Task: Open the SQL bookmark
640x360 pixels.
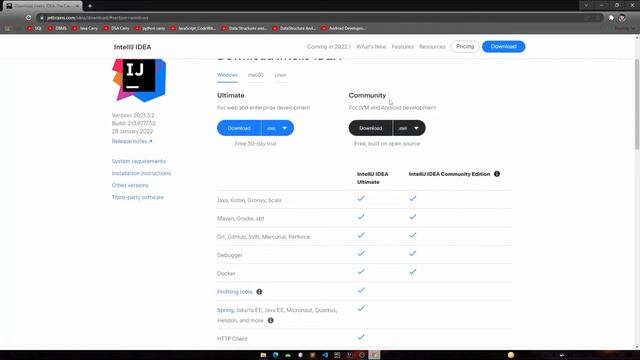Action: click(x=35, y=28)
